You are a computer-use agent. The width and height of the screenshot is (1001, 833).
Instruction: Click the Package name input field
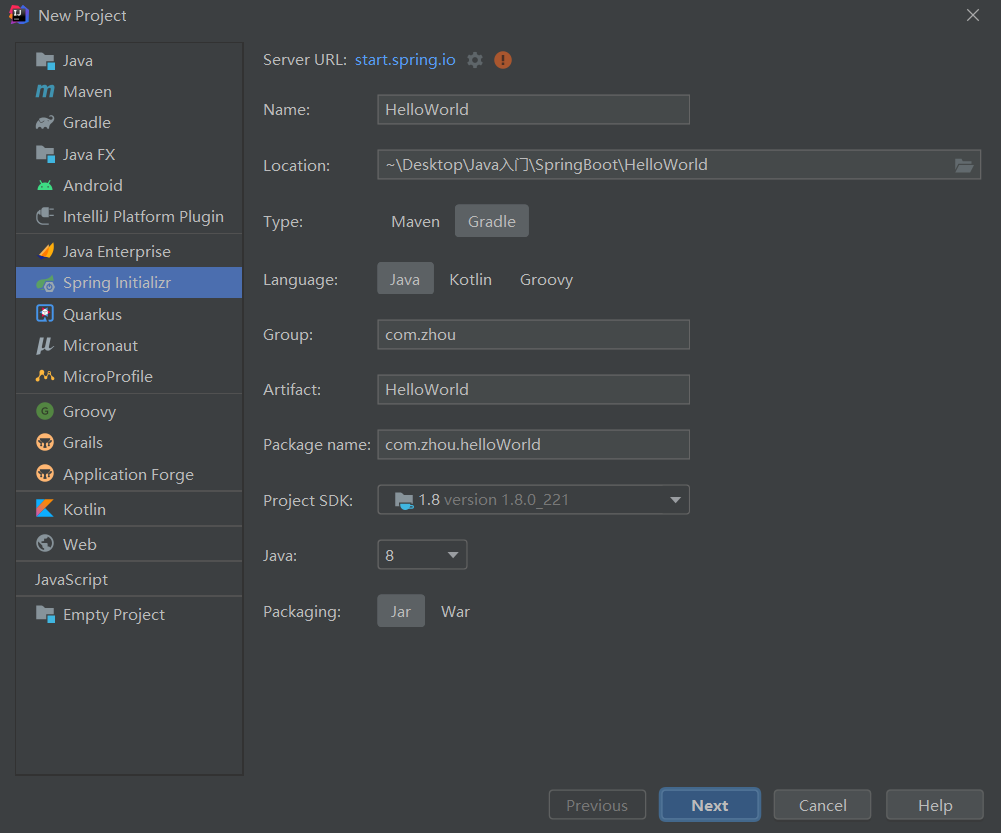(x=533, y=445)
